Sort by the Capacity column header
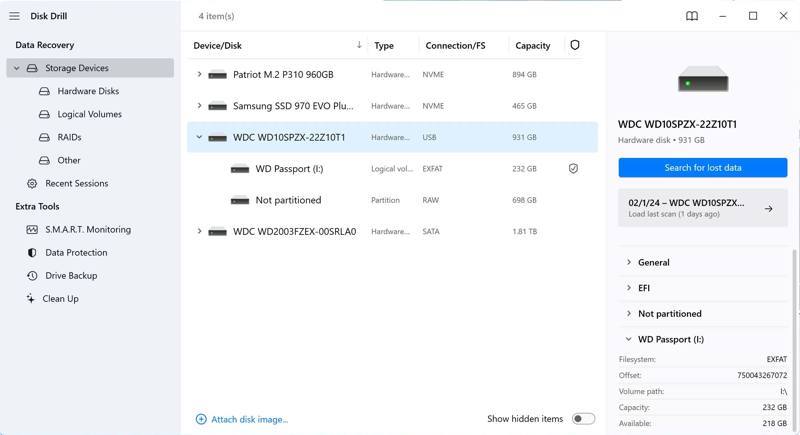 pos(533,45)
